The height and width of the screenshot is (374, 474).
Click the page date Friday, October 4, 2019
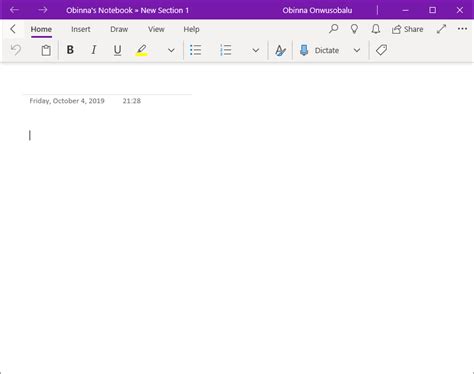coord(67,101)
